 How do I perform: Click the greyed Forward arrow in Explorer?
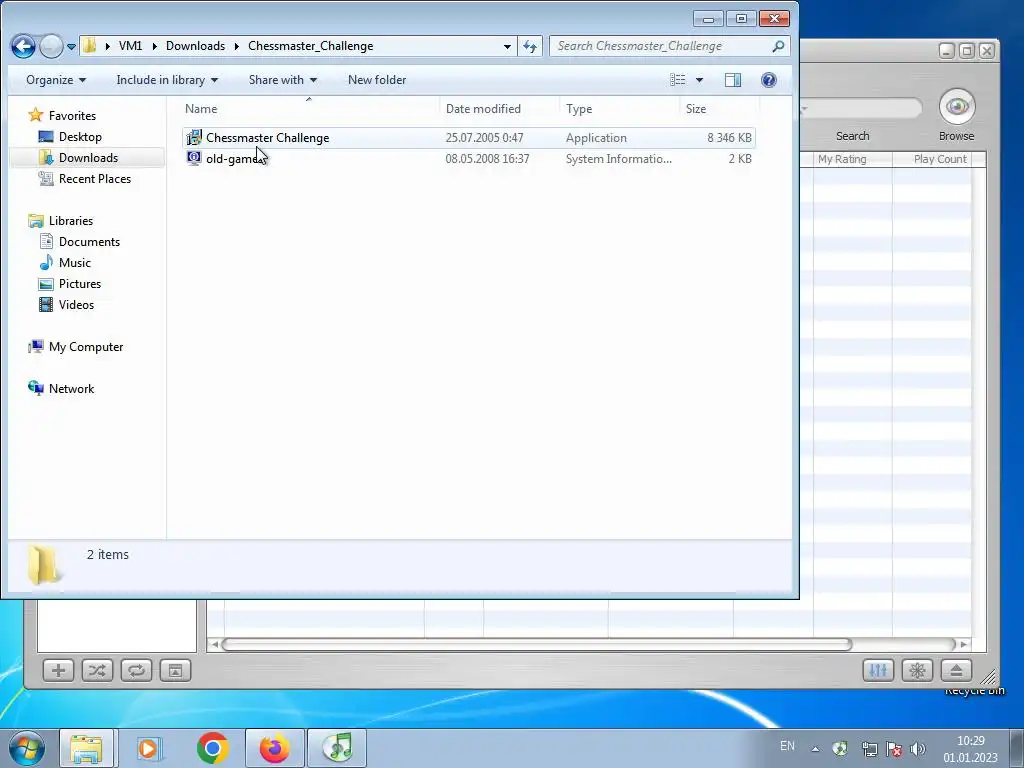click(x=51, y=46)
